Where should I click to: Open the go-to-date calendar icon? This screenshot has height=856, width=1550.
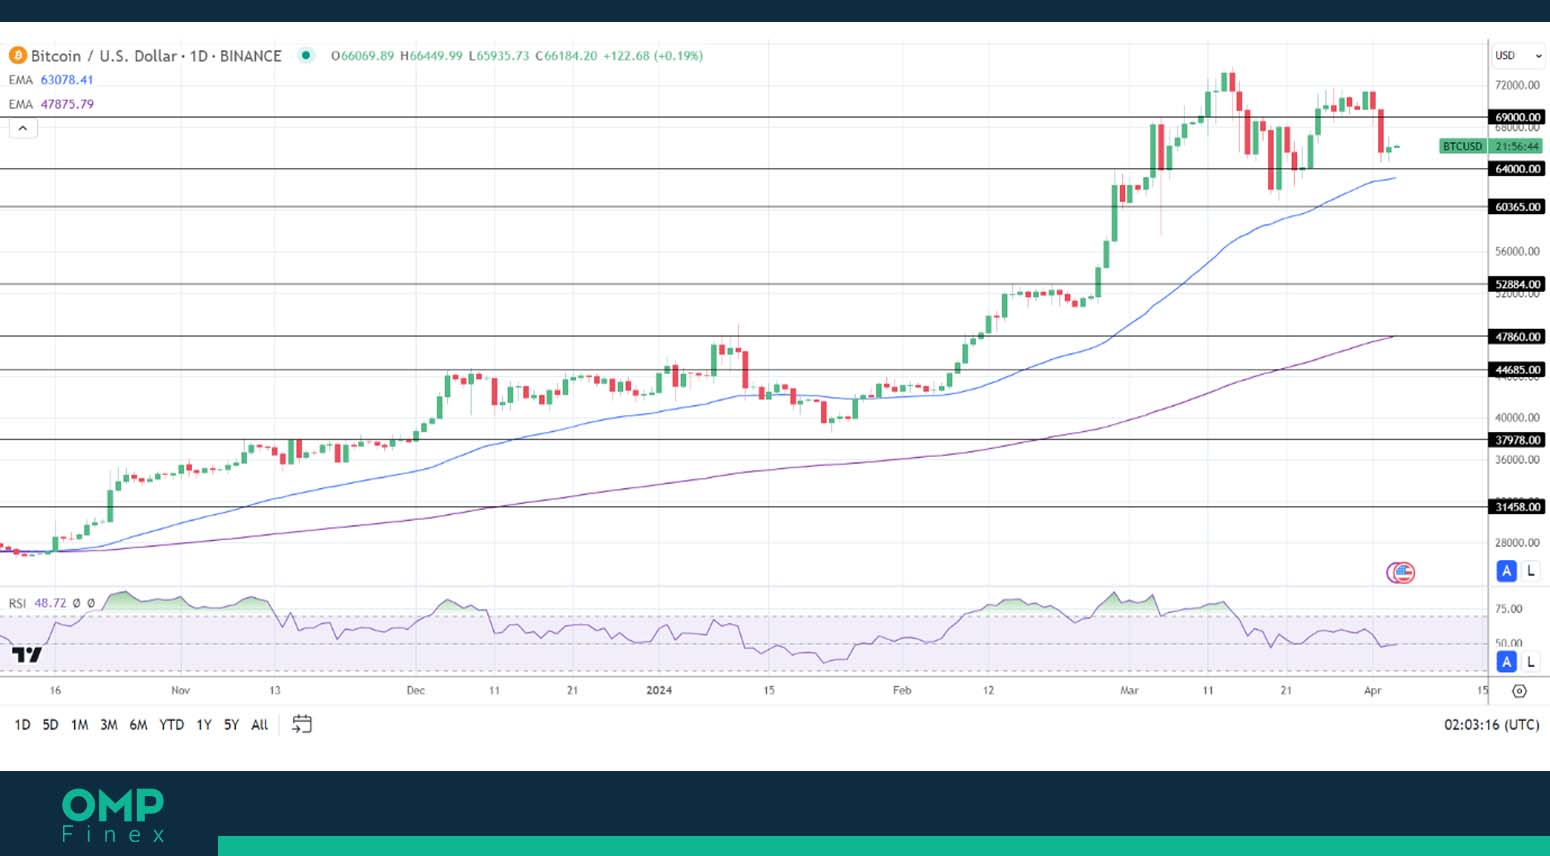pos(302,724)
